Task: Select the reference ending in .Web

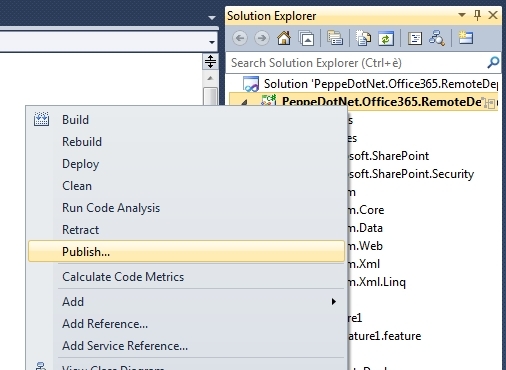Action: [x=365, y=246]
